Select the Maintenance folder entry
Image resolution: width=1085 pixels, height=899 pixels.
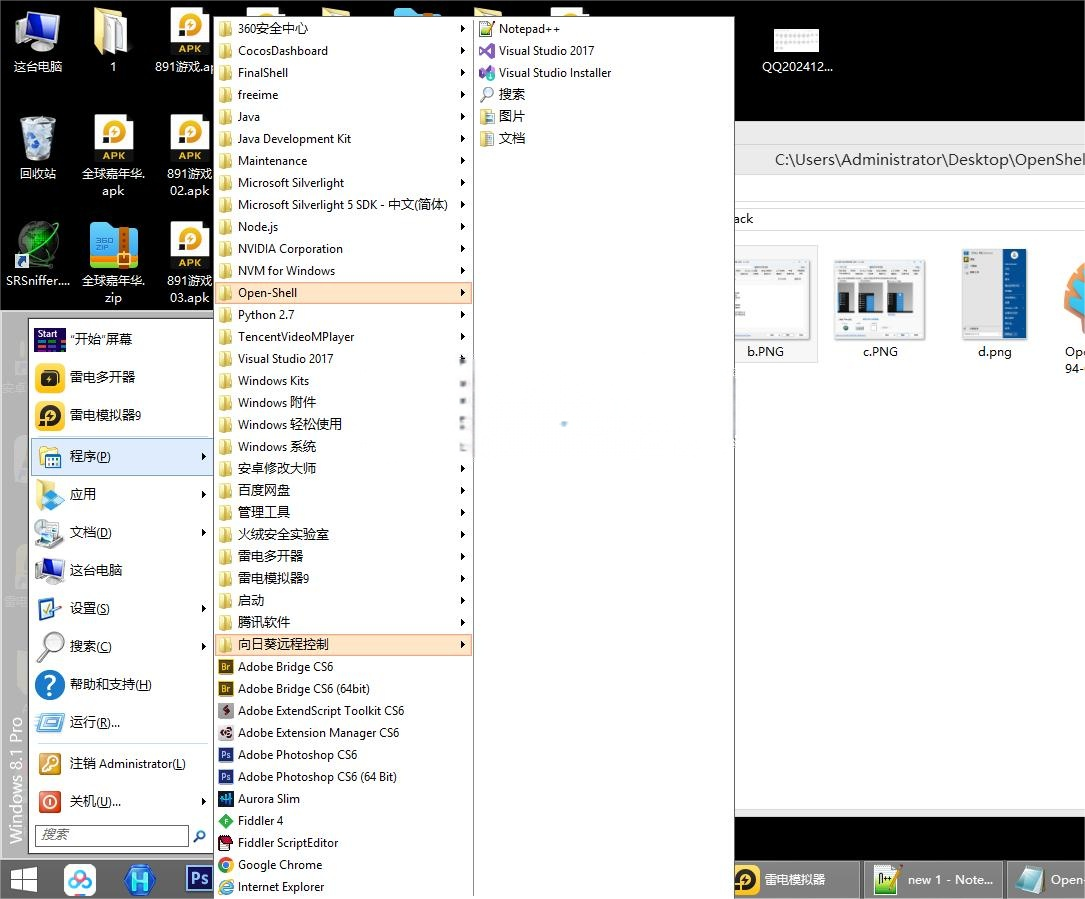coord(344,161)
